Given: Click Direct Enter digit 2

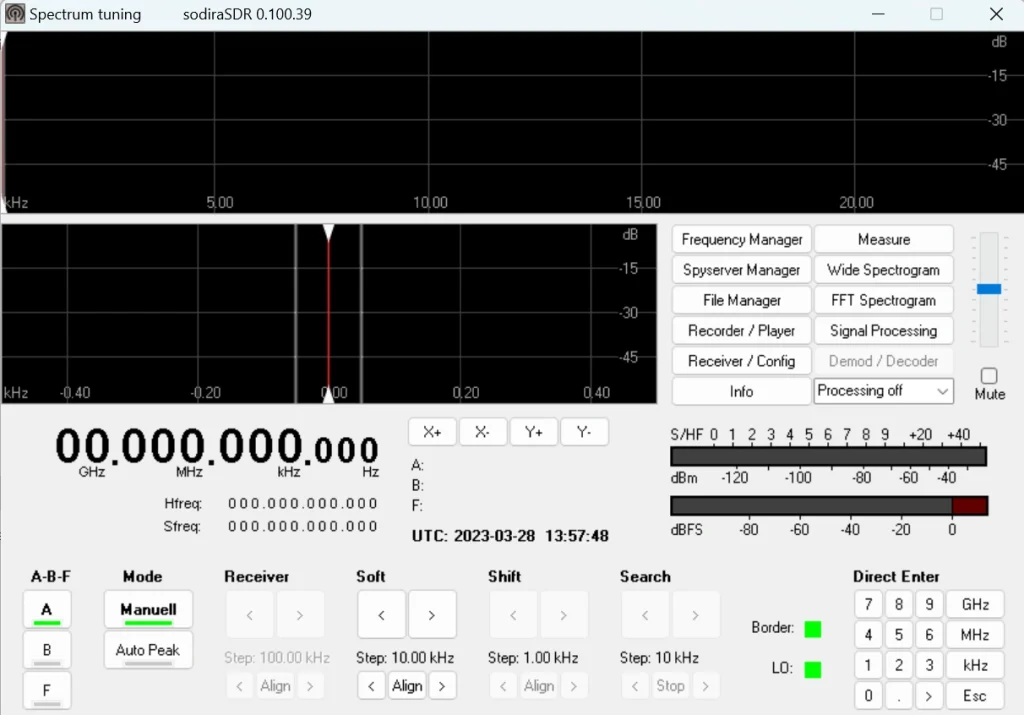Looking at the screenshot, I should pos(899,665).
